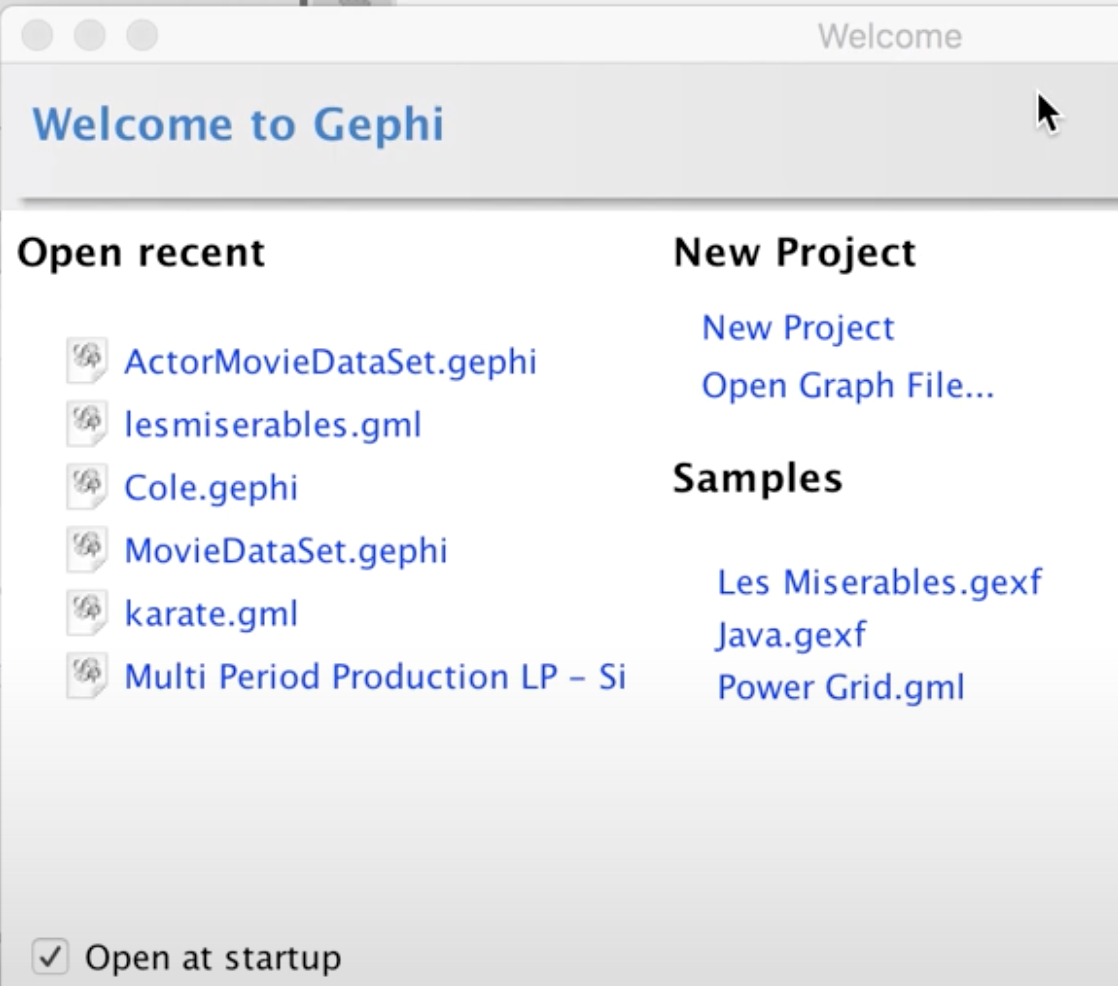1118x986 pixels.
Task: Open the Cole.gephi recent project
Action: pos(211,487)
